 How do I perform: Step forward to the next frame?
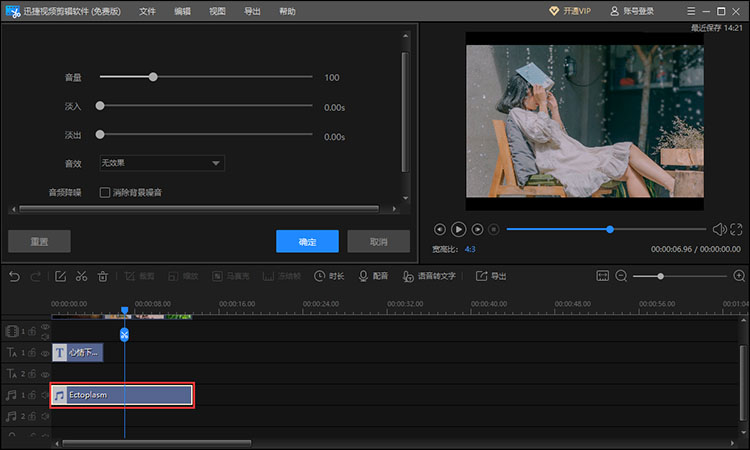477,230
